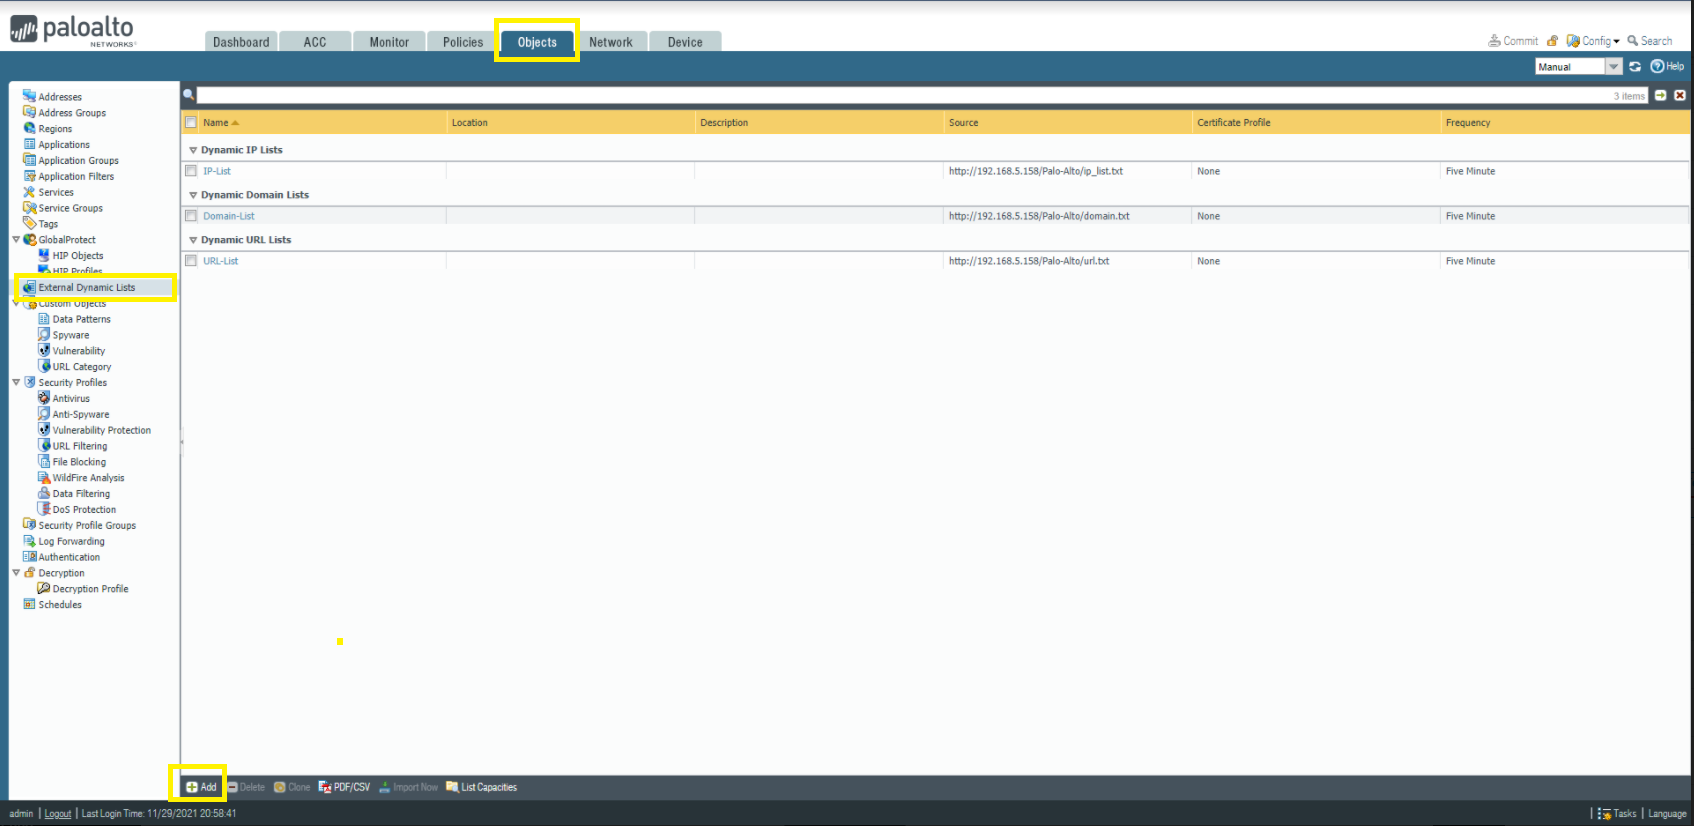
Task: Collapse the Dynamic Domain Lists group
Action: (193, 196)
